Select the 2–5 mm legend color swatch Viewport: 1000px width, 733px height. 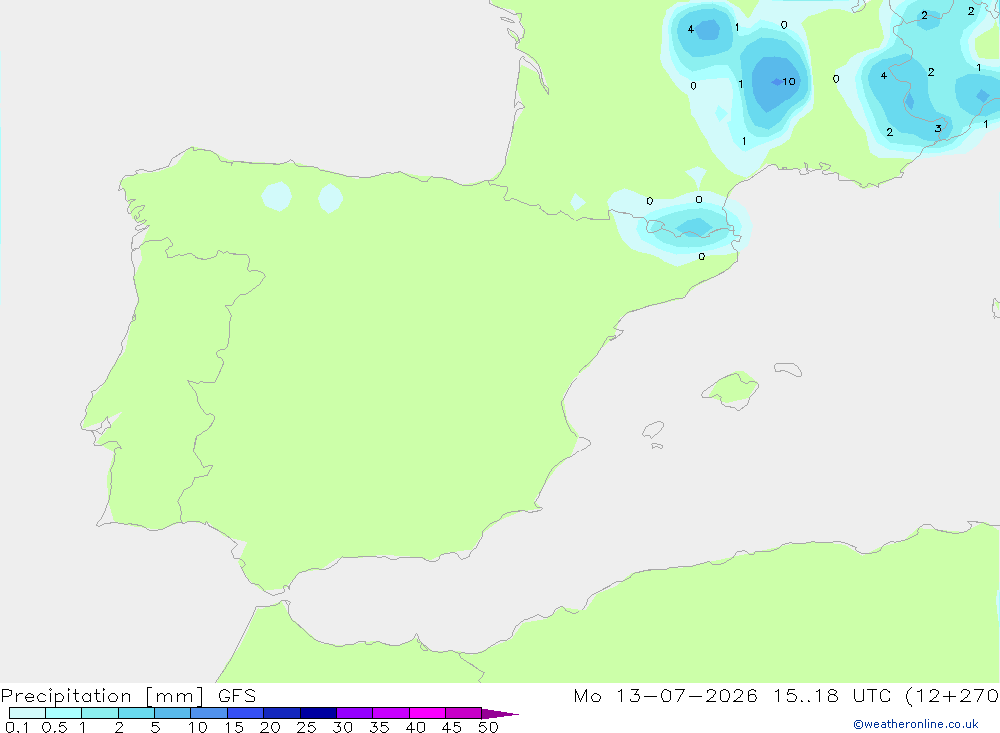136,713
